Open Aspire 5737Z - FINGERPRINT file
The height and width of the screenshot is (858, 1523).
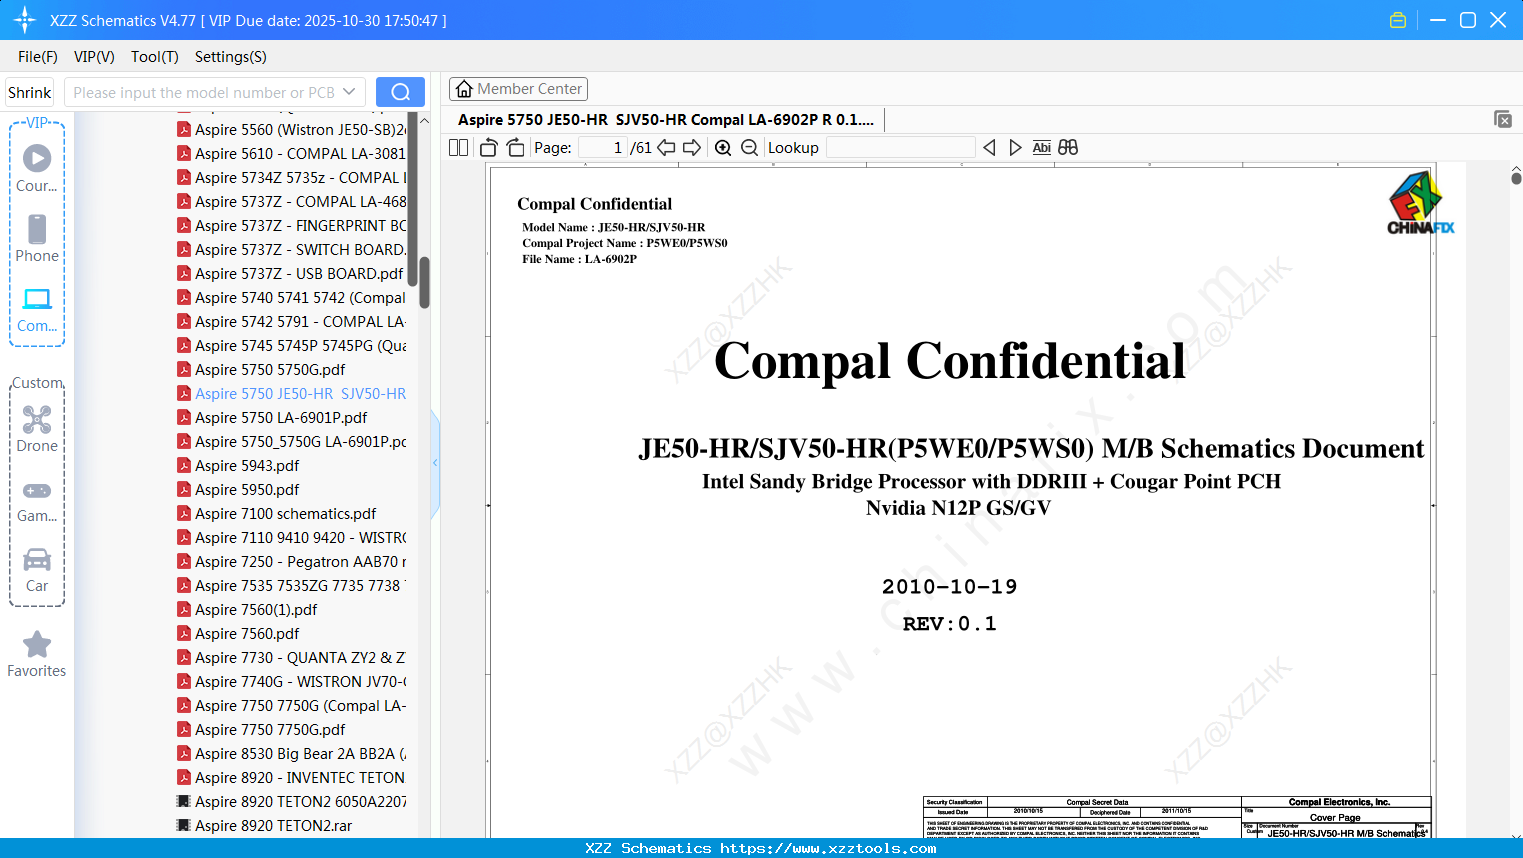(292, 226)
